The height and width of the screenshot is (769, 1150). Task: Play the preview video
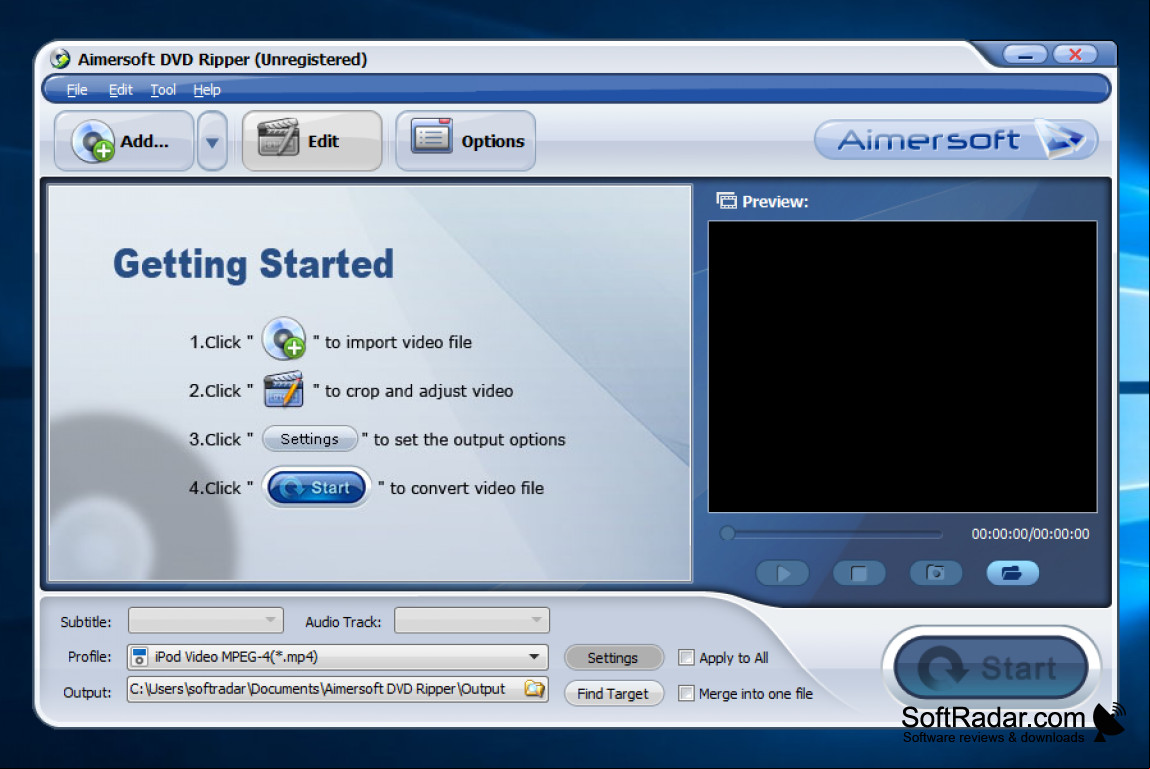(x=783, y=573)
